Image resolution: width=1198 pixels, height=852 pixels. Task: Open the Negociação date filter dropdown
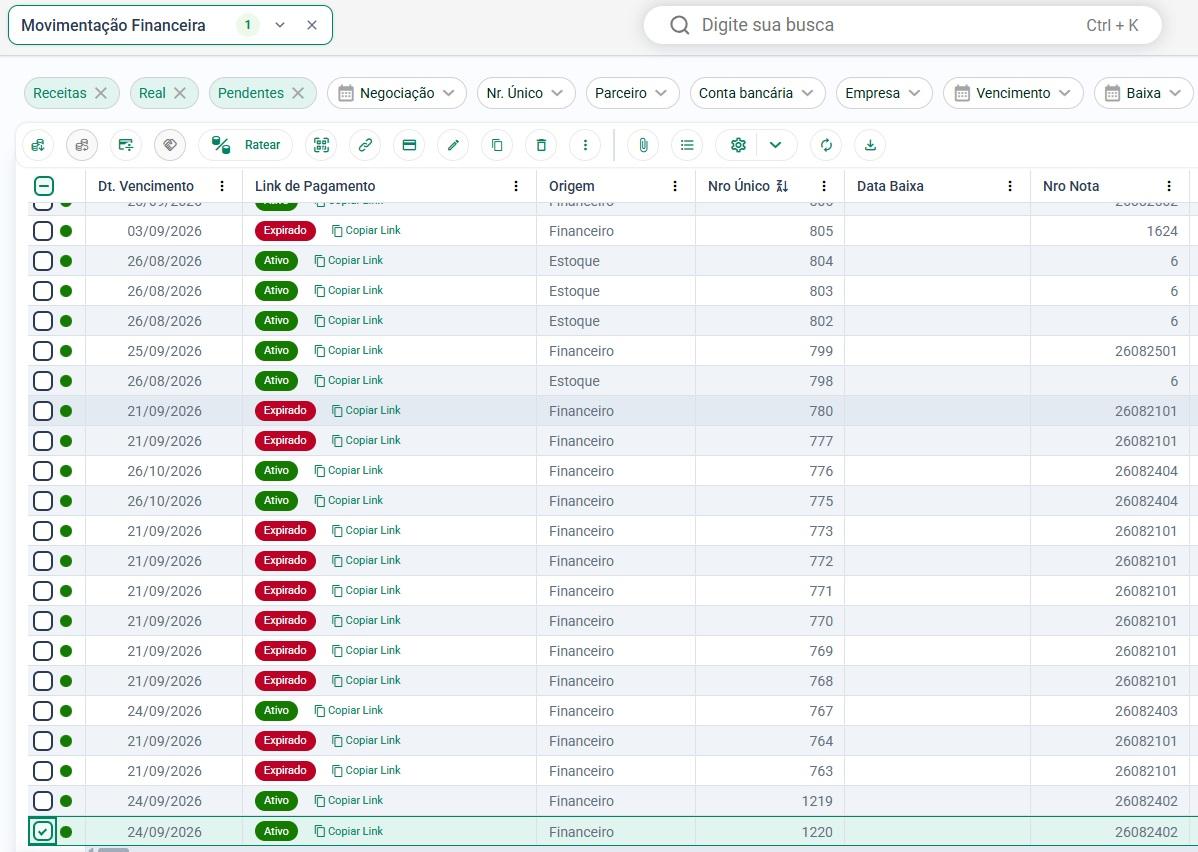tap(397, 93)
